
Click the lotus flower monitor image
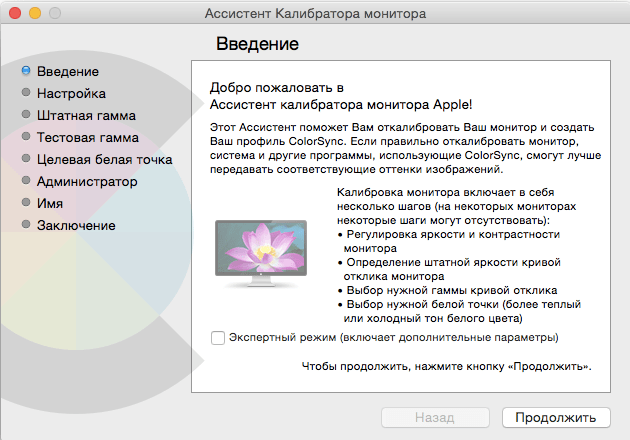(x=261, y=253)
